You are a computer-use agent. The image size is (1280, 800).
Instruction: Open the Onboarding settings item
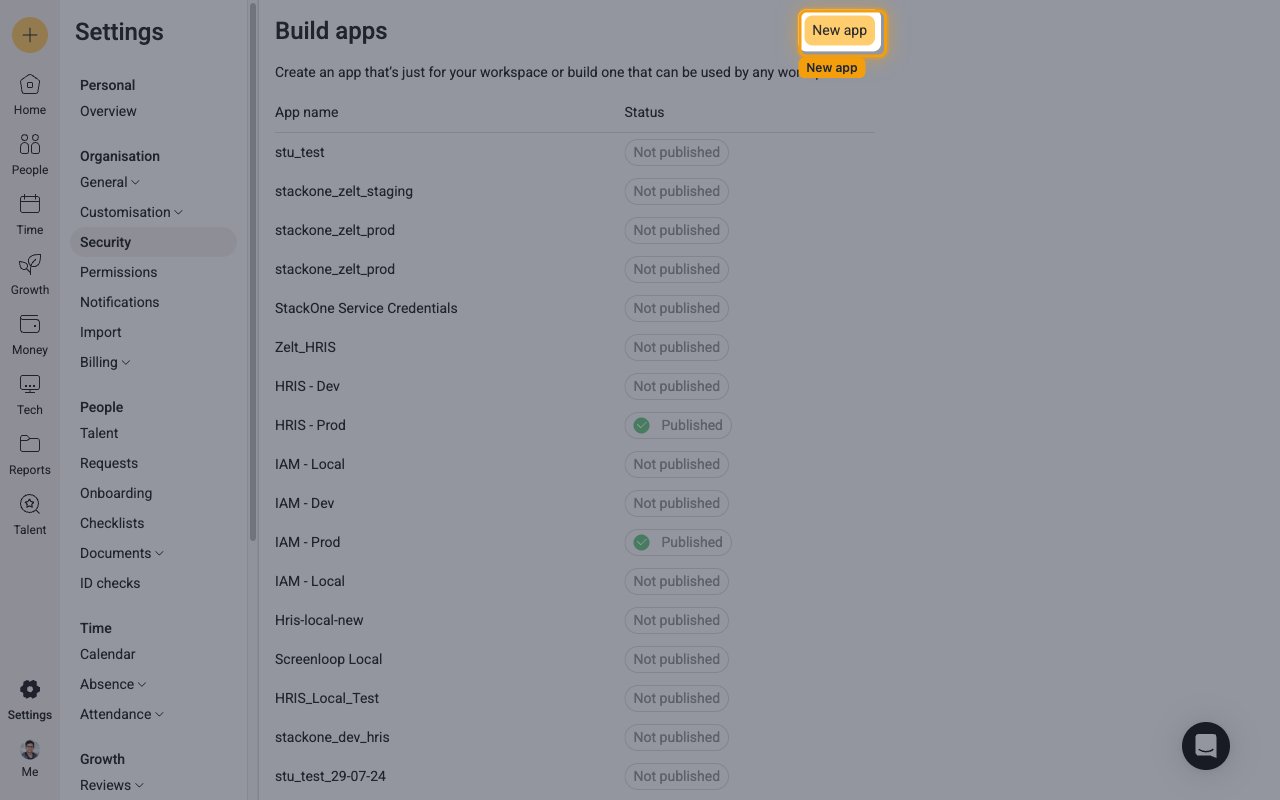[x=116, y=493]
